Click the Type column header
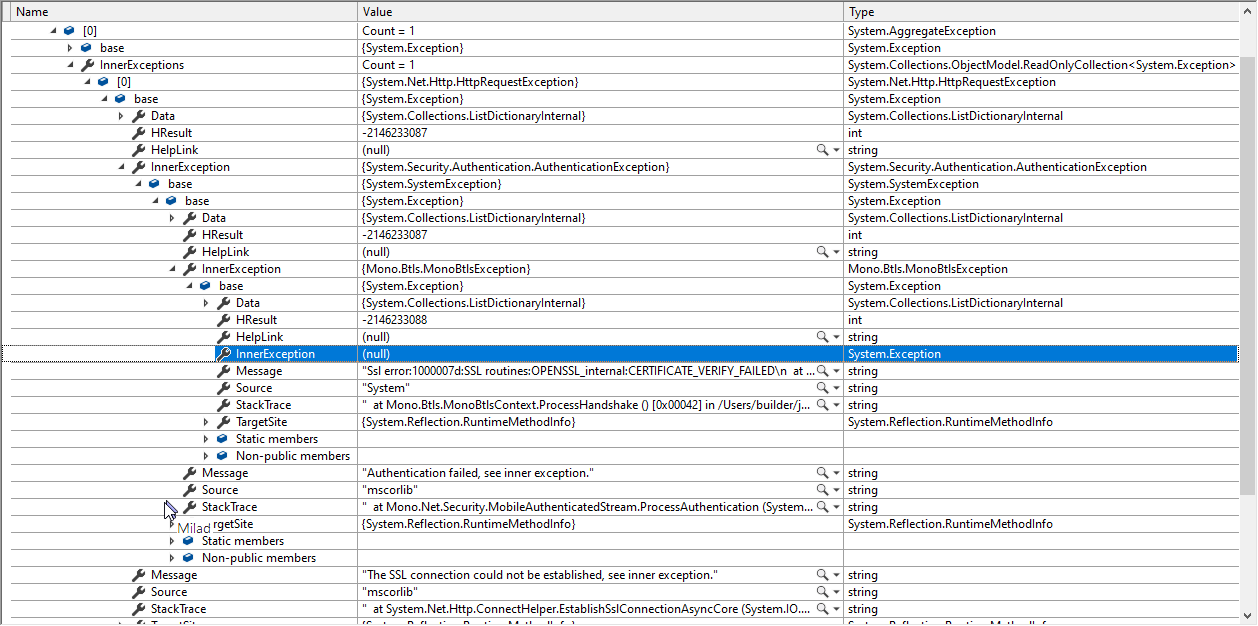This screenshot has width=1258, height=626. click(1040, 12)
